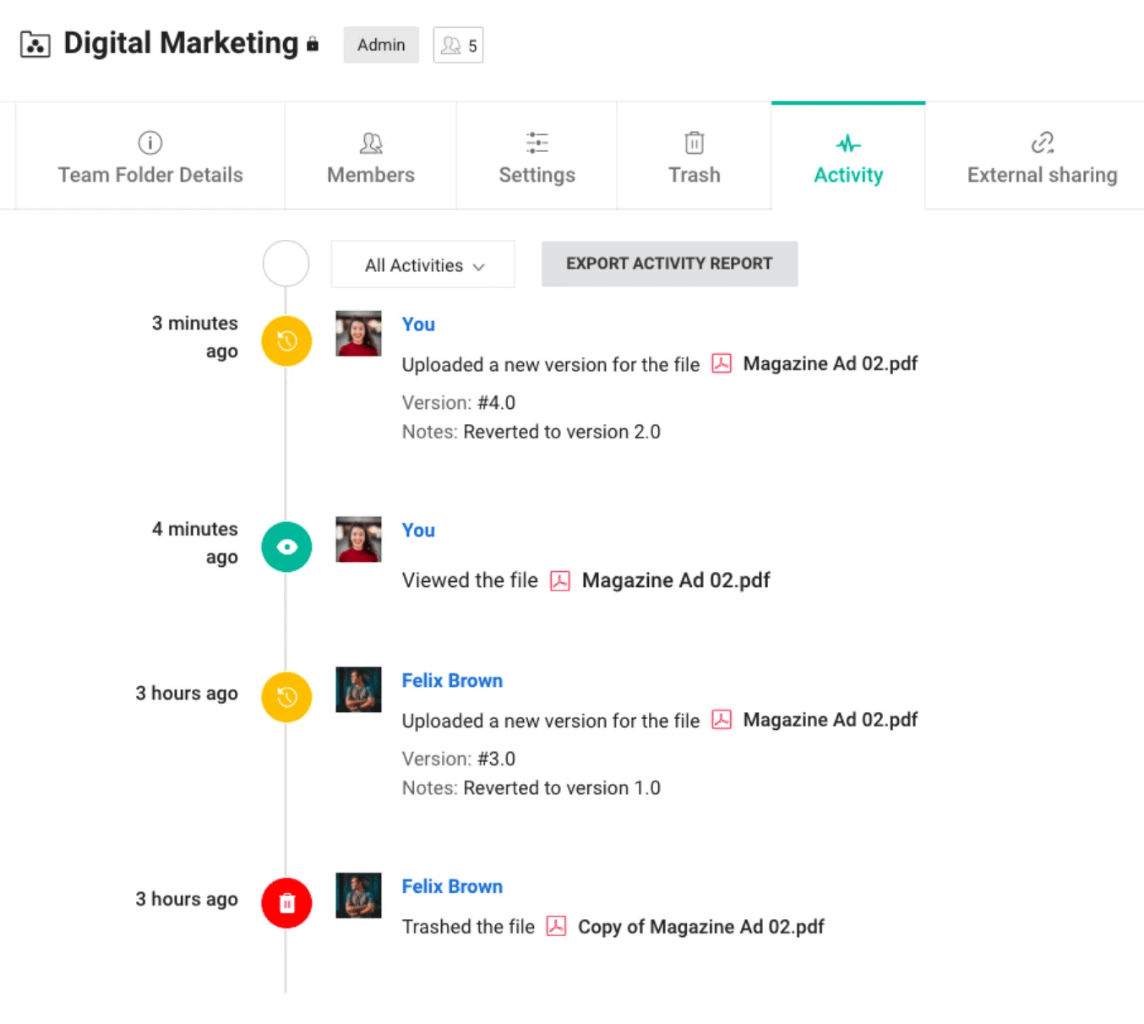Click the yellow version icon at 3 minutes ago
The width and height of the screenshot is (1144, 1024).
click(287, 341)
